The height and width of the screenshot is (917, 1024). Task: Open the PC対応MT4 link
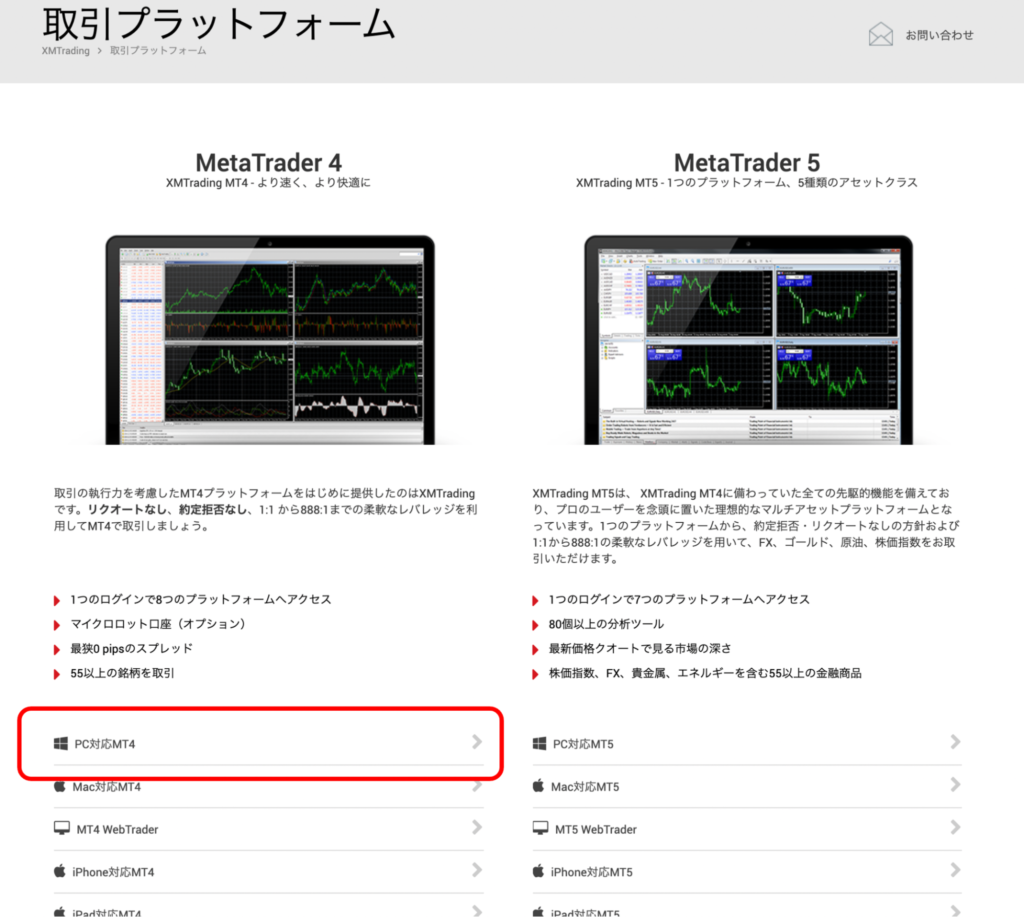[104, 744]
